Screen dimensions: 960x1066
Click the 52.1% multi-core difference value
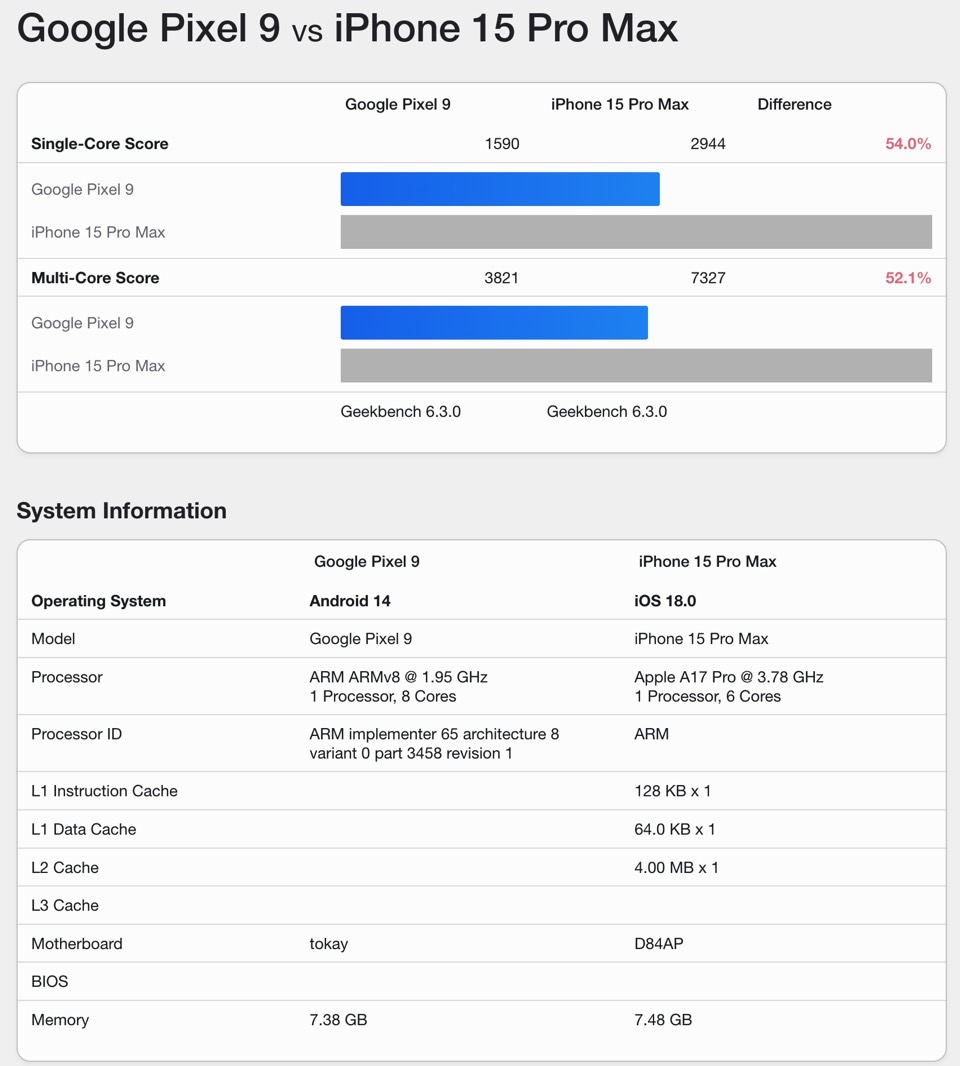tap(908, 277)
